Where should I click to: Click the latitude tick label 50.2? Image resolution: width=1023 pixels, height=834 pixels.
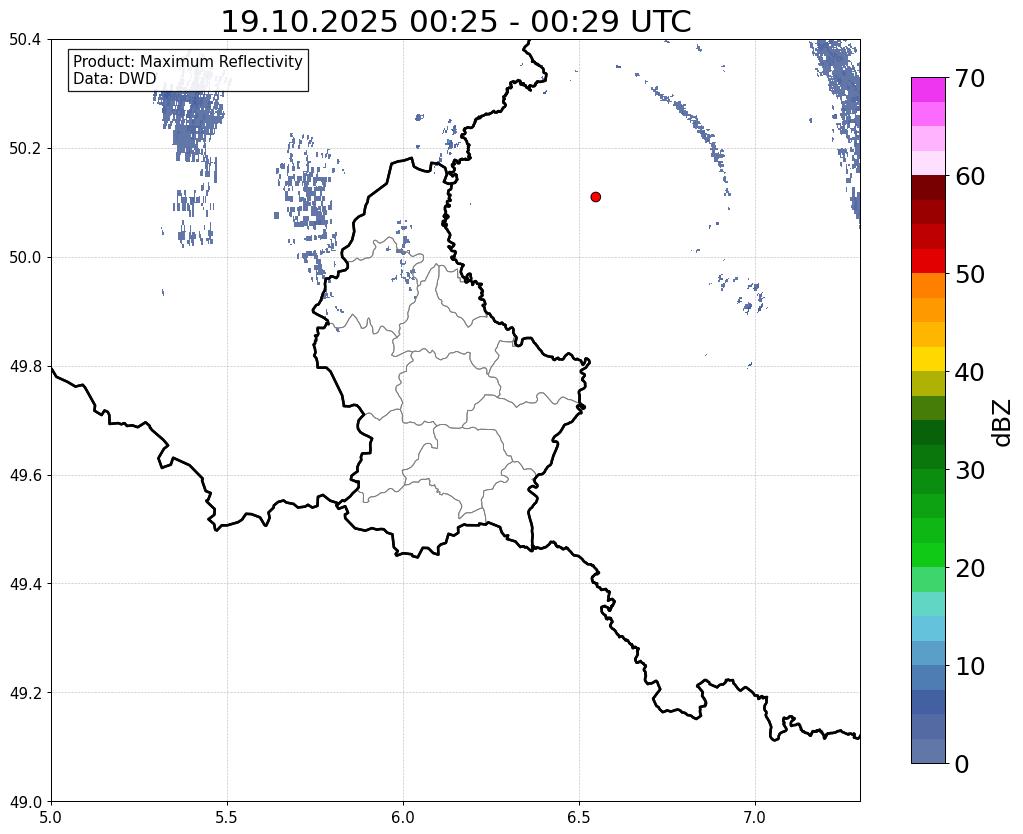pyautogui.click(x=25, y=149)
